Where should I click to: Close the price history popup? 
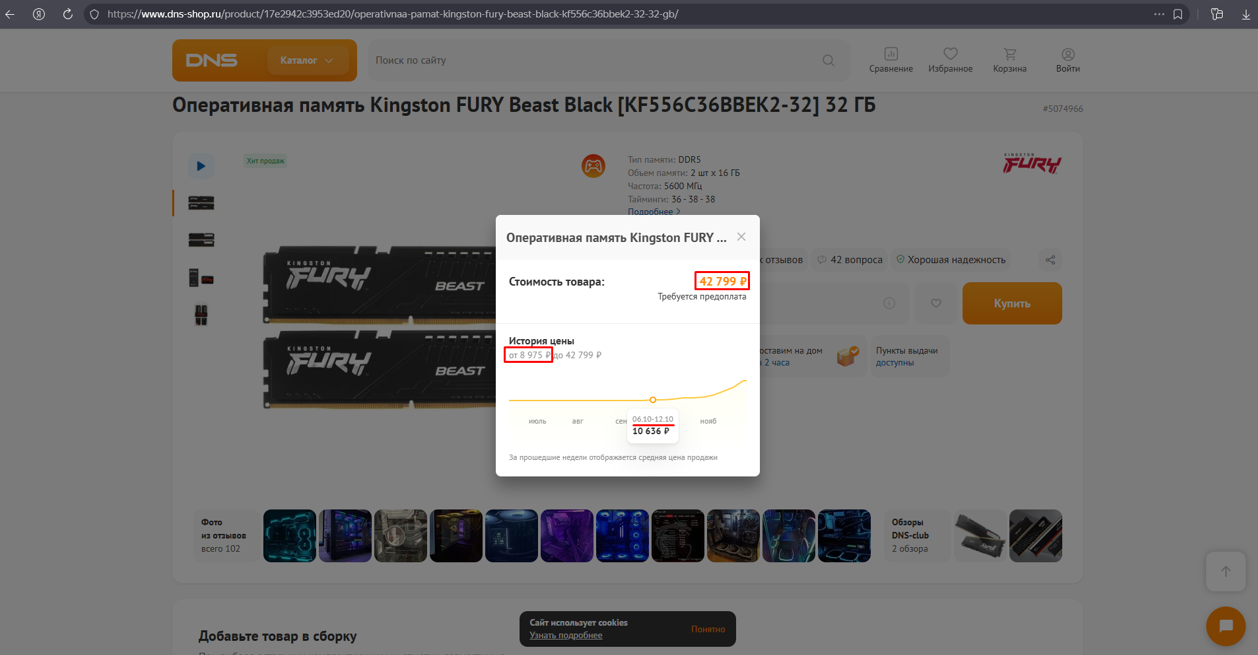click(741, 237)
